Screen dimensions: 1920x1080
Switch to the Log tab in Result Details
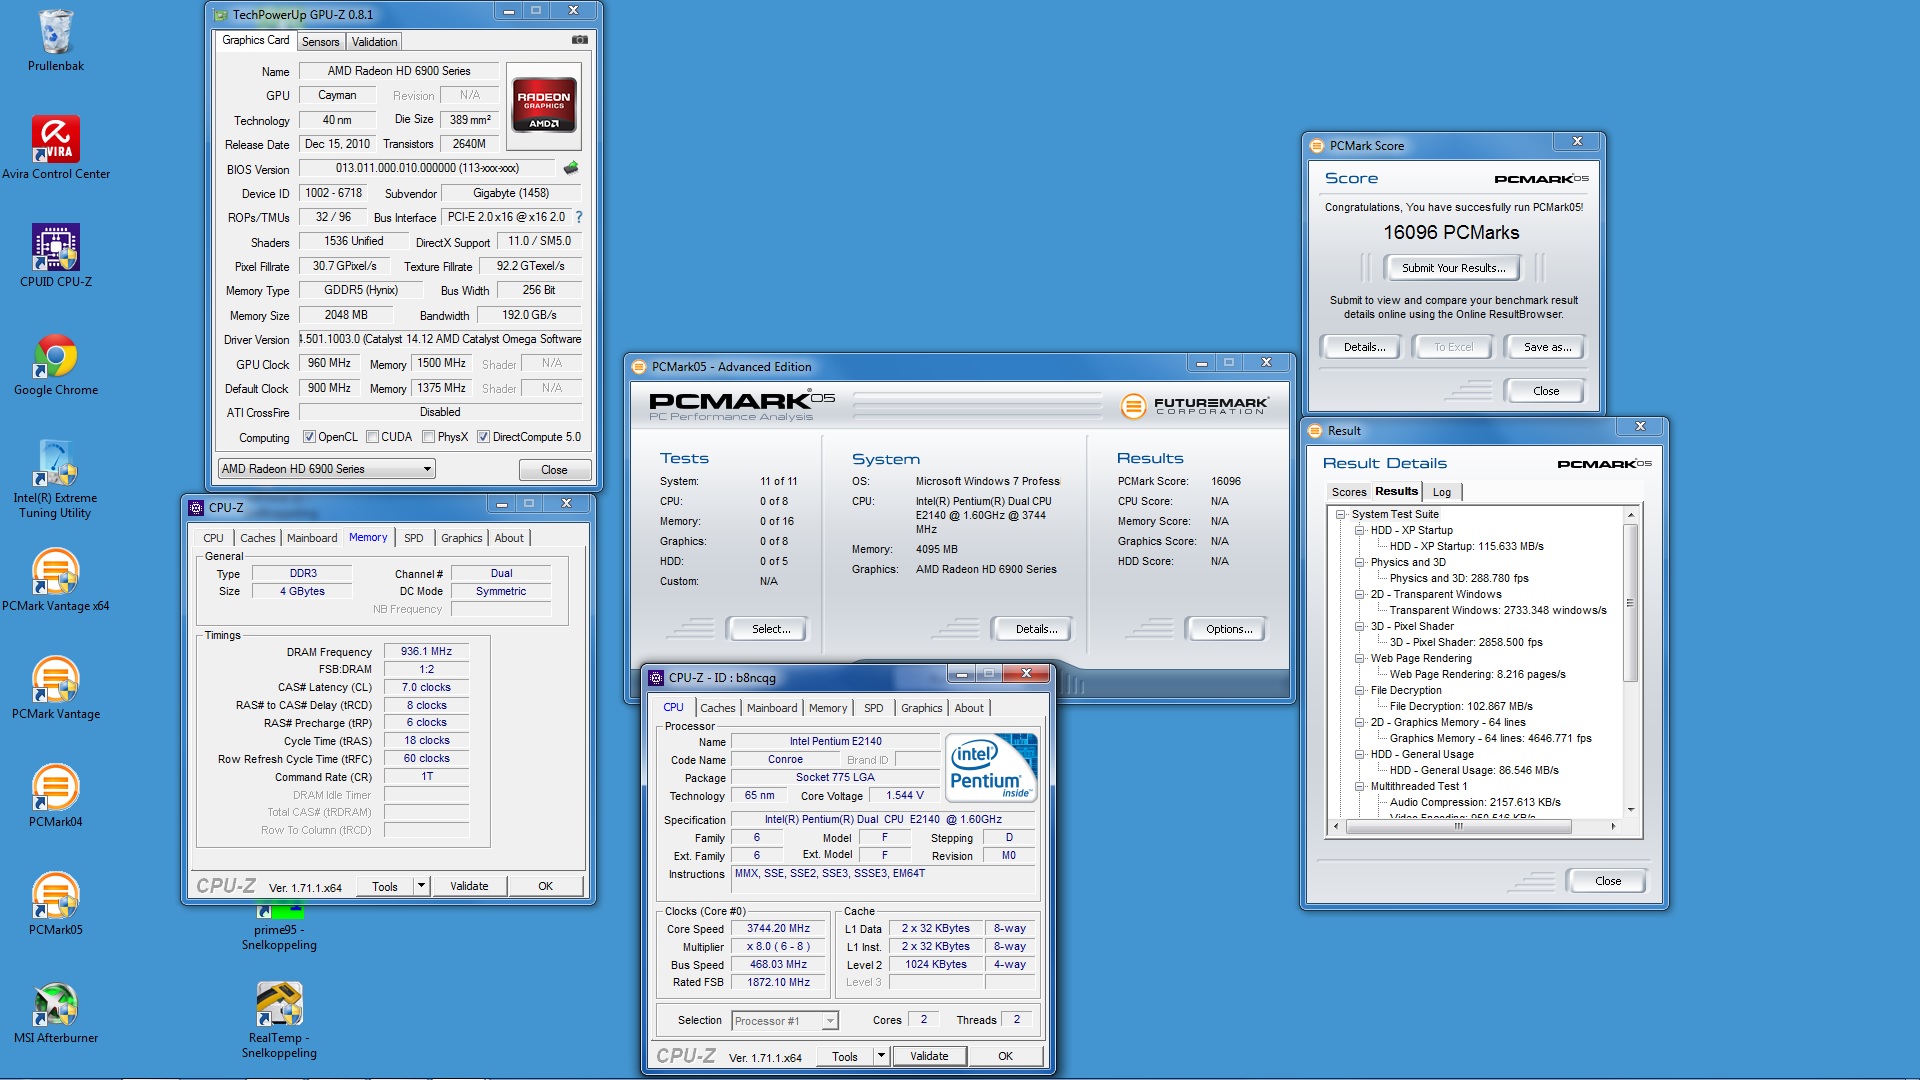1442,492
